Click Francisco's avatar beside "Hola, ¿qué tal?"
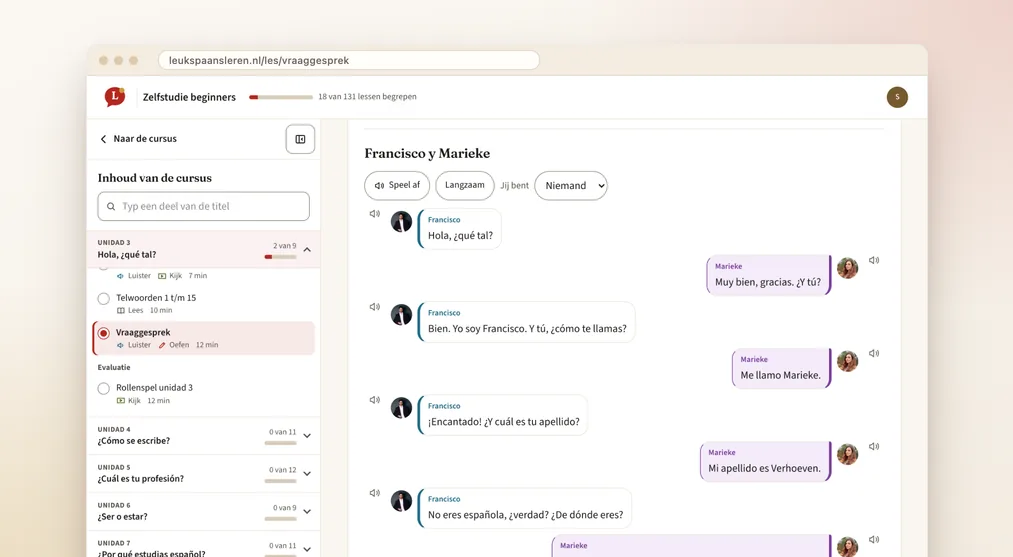The height and width of the screenshot is (557, 1013). click(401, 222)
